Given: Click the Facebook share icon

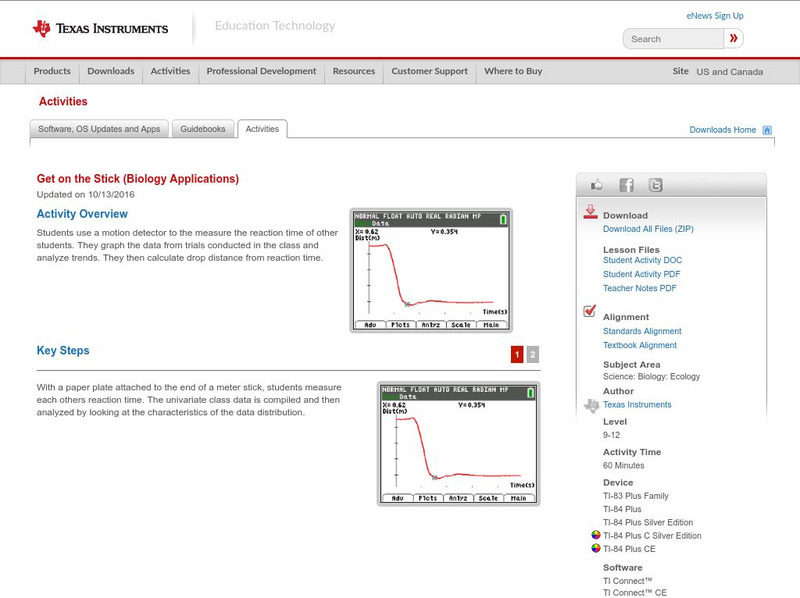Looking at the screenshot, I should tap(625, 184).
